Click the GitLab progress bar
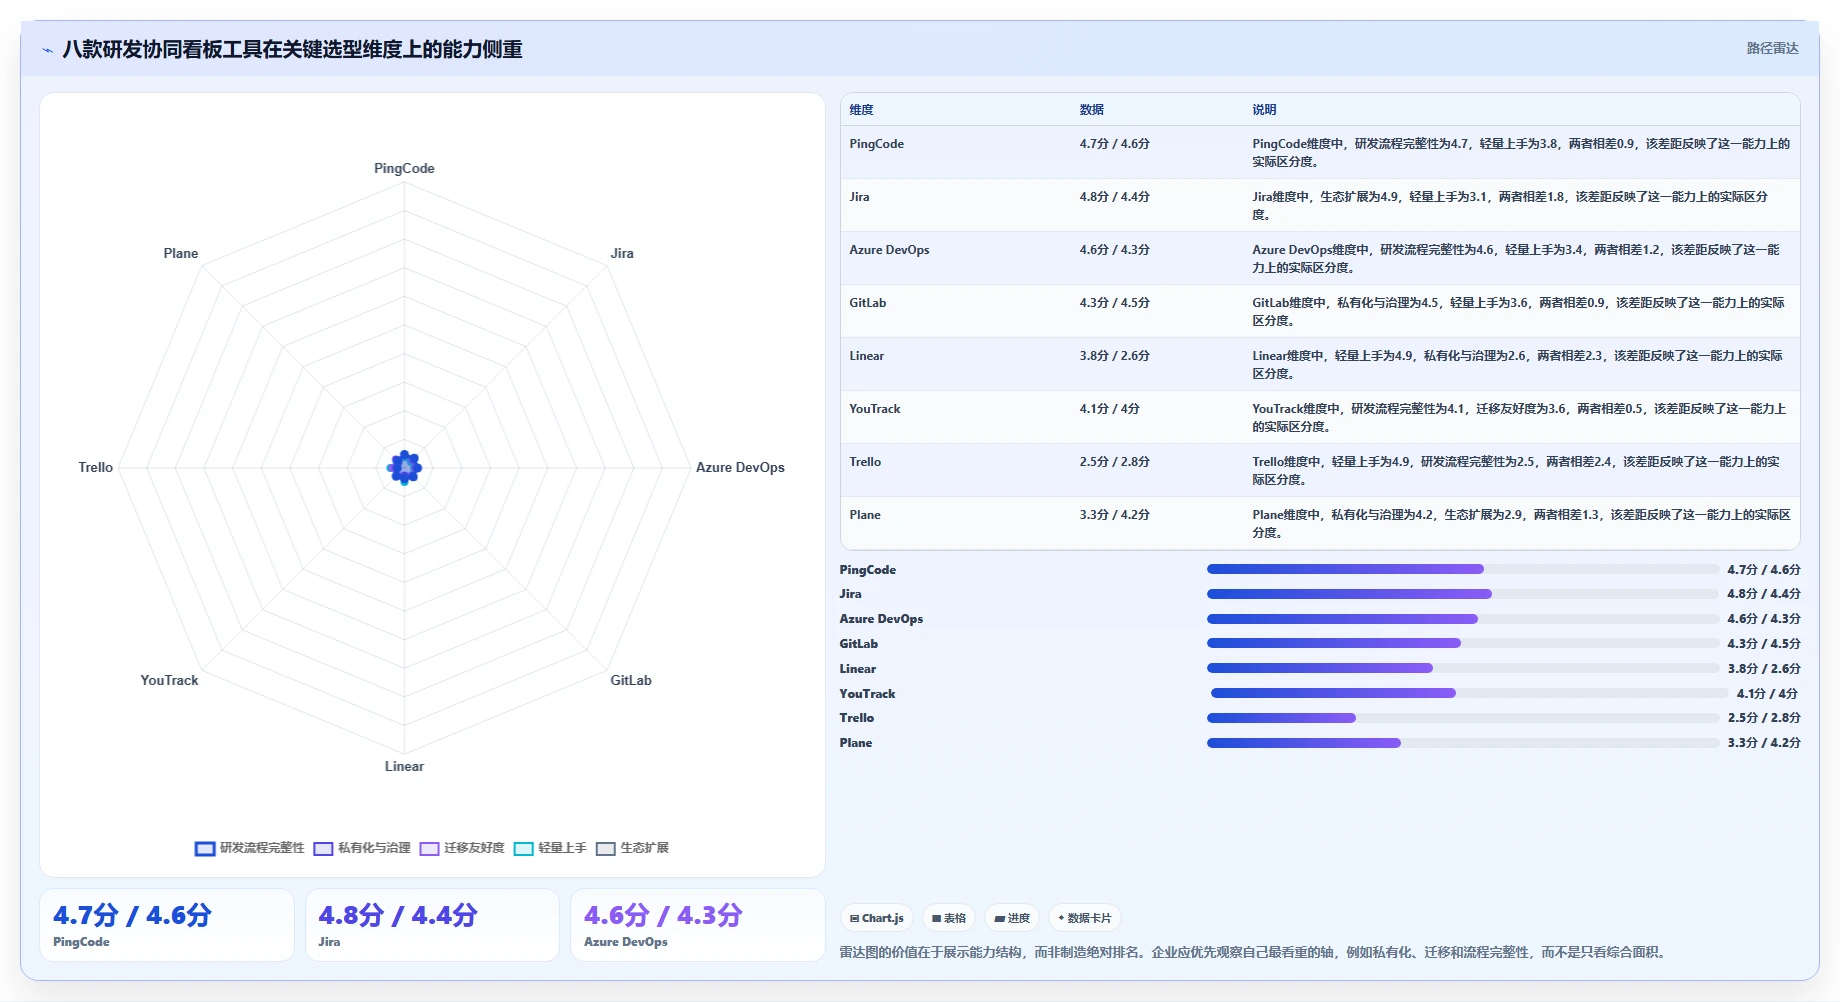Image resolution: width=1840 pixels, height=1002 pixels. tap(1463, 643)
